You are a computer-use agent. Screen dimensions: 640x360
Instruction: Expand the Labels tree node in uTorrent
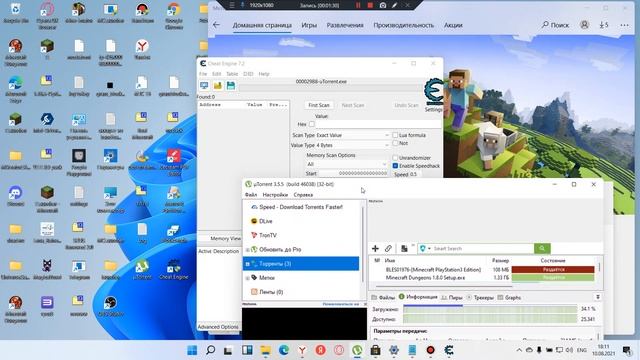tap(247, 278)
